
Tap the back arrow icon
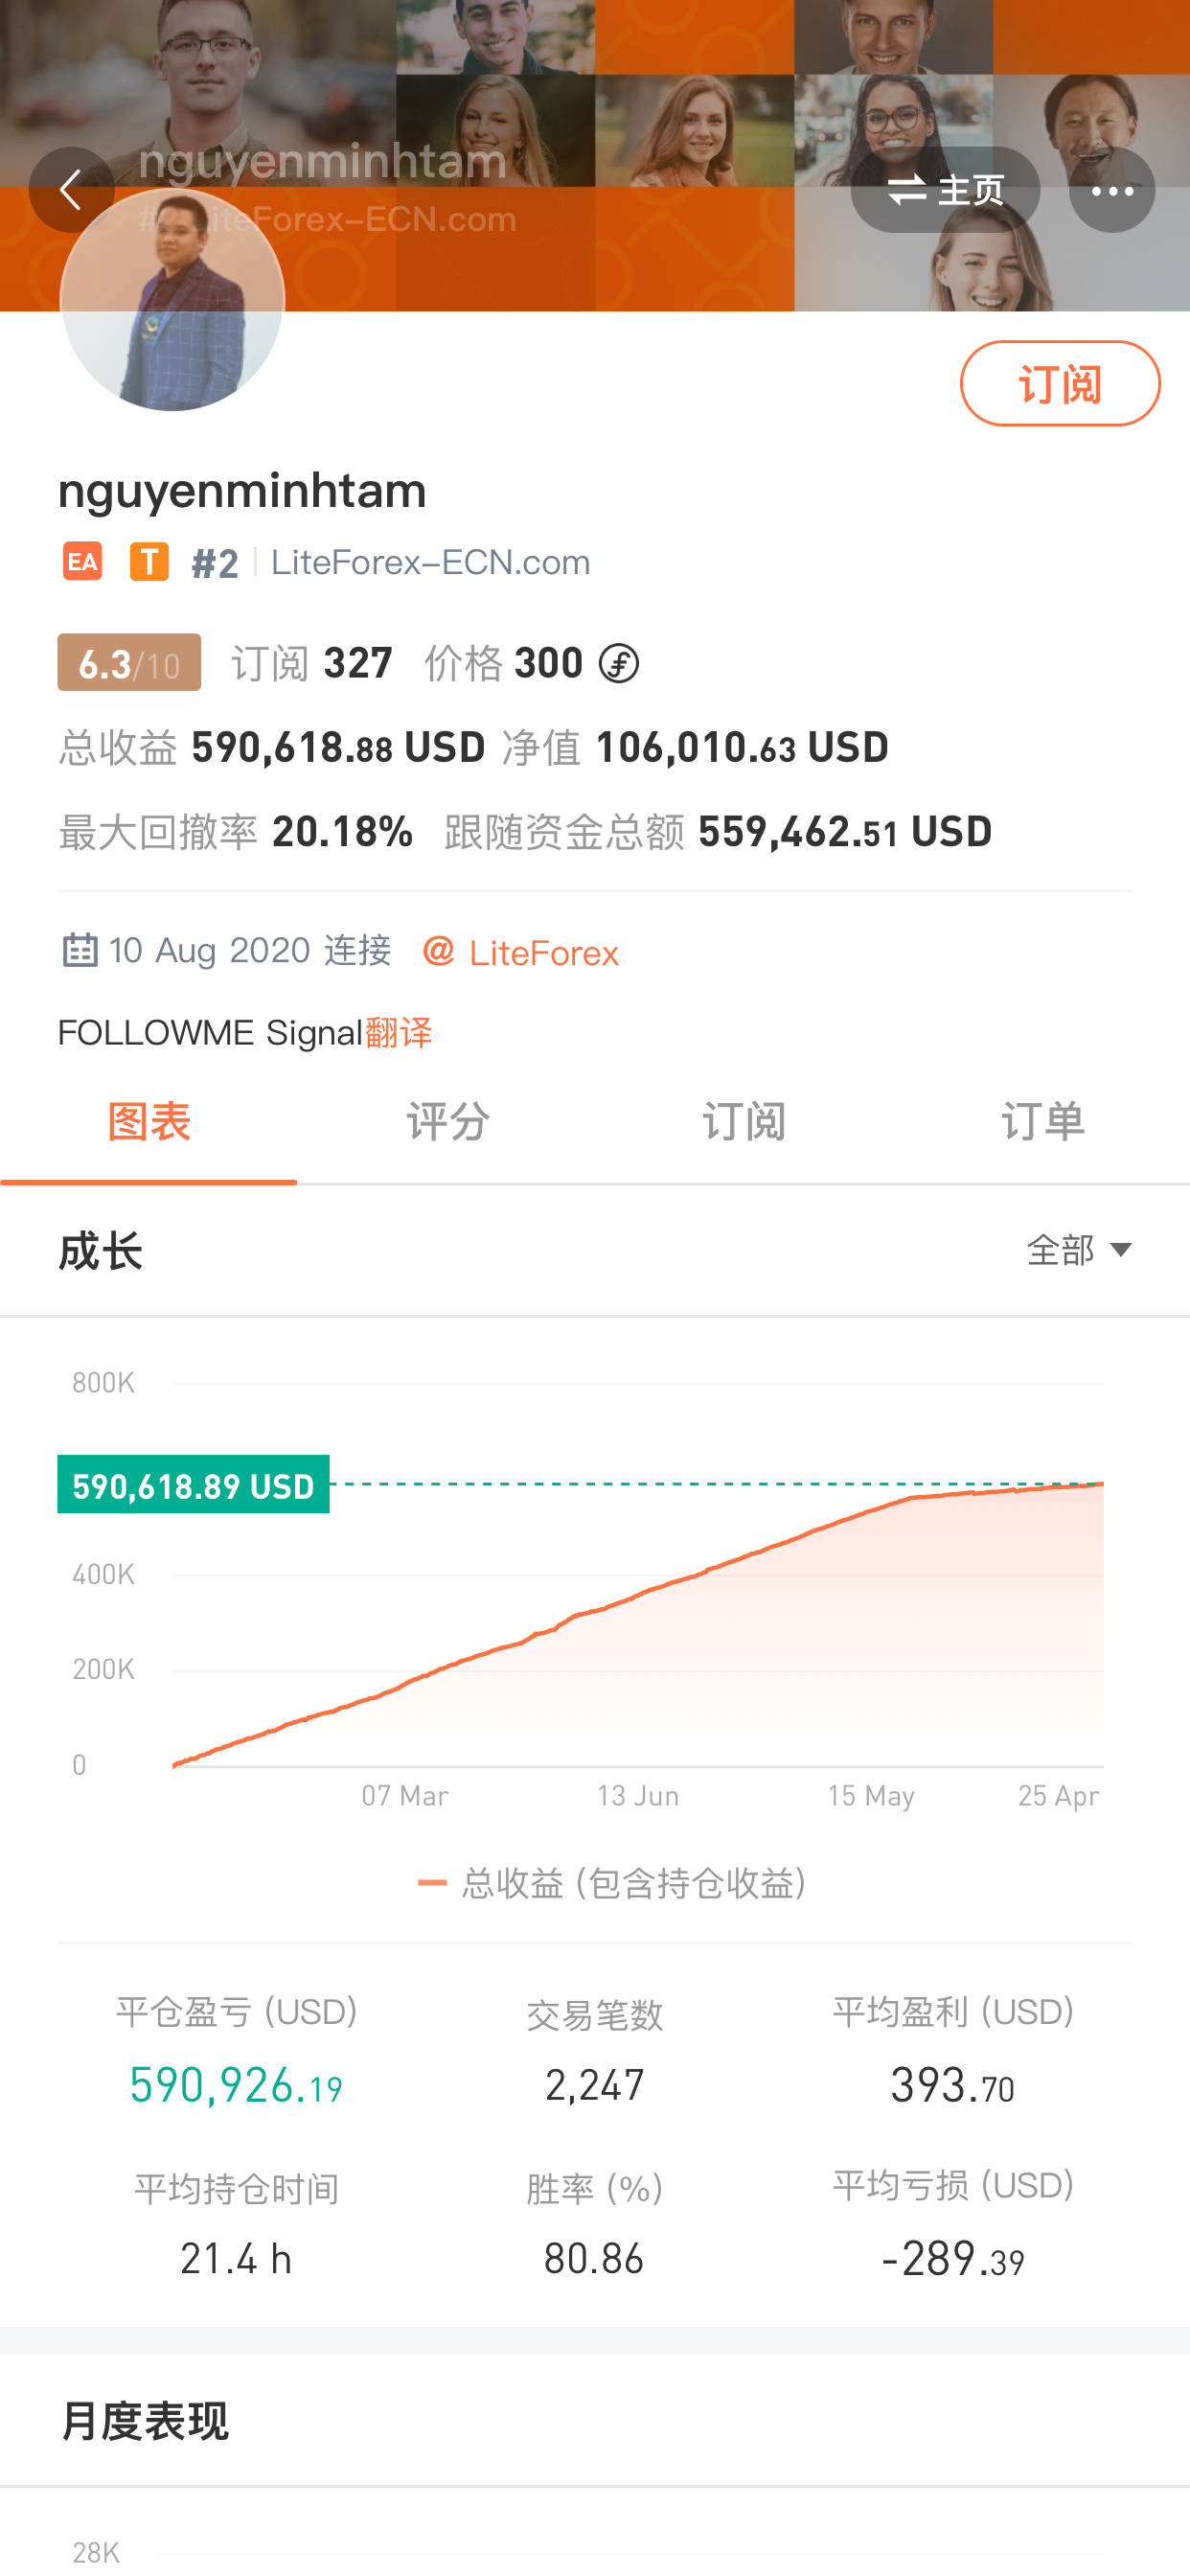coord(71,190)
